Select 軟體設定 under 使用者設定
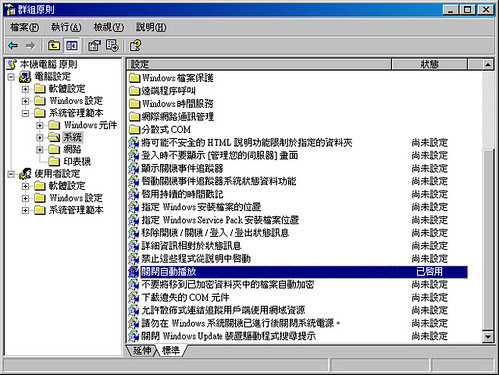The width and height of the screenshot is (499, 375). [67, 186]
